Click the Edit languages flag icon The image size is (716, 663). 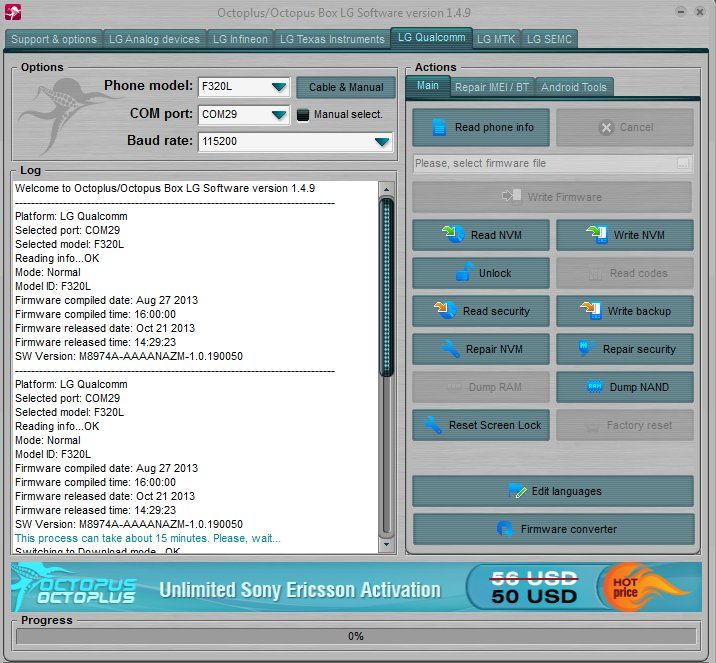tap(517, 491)
